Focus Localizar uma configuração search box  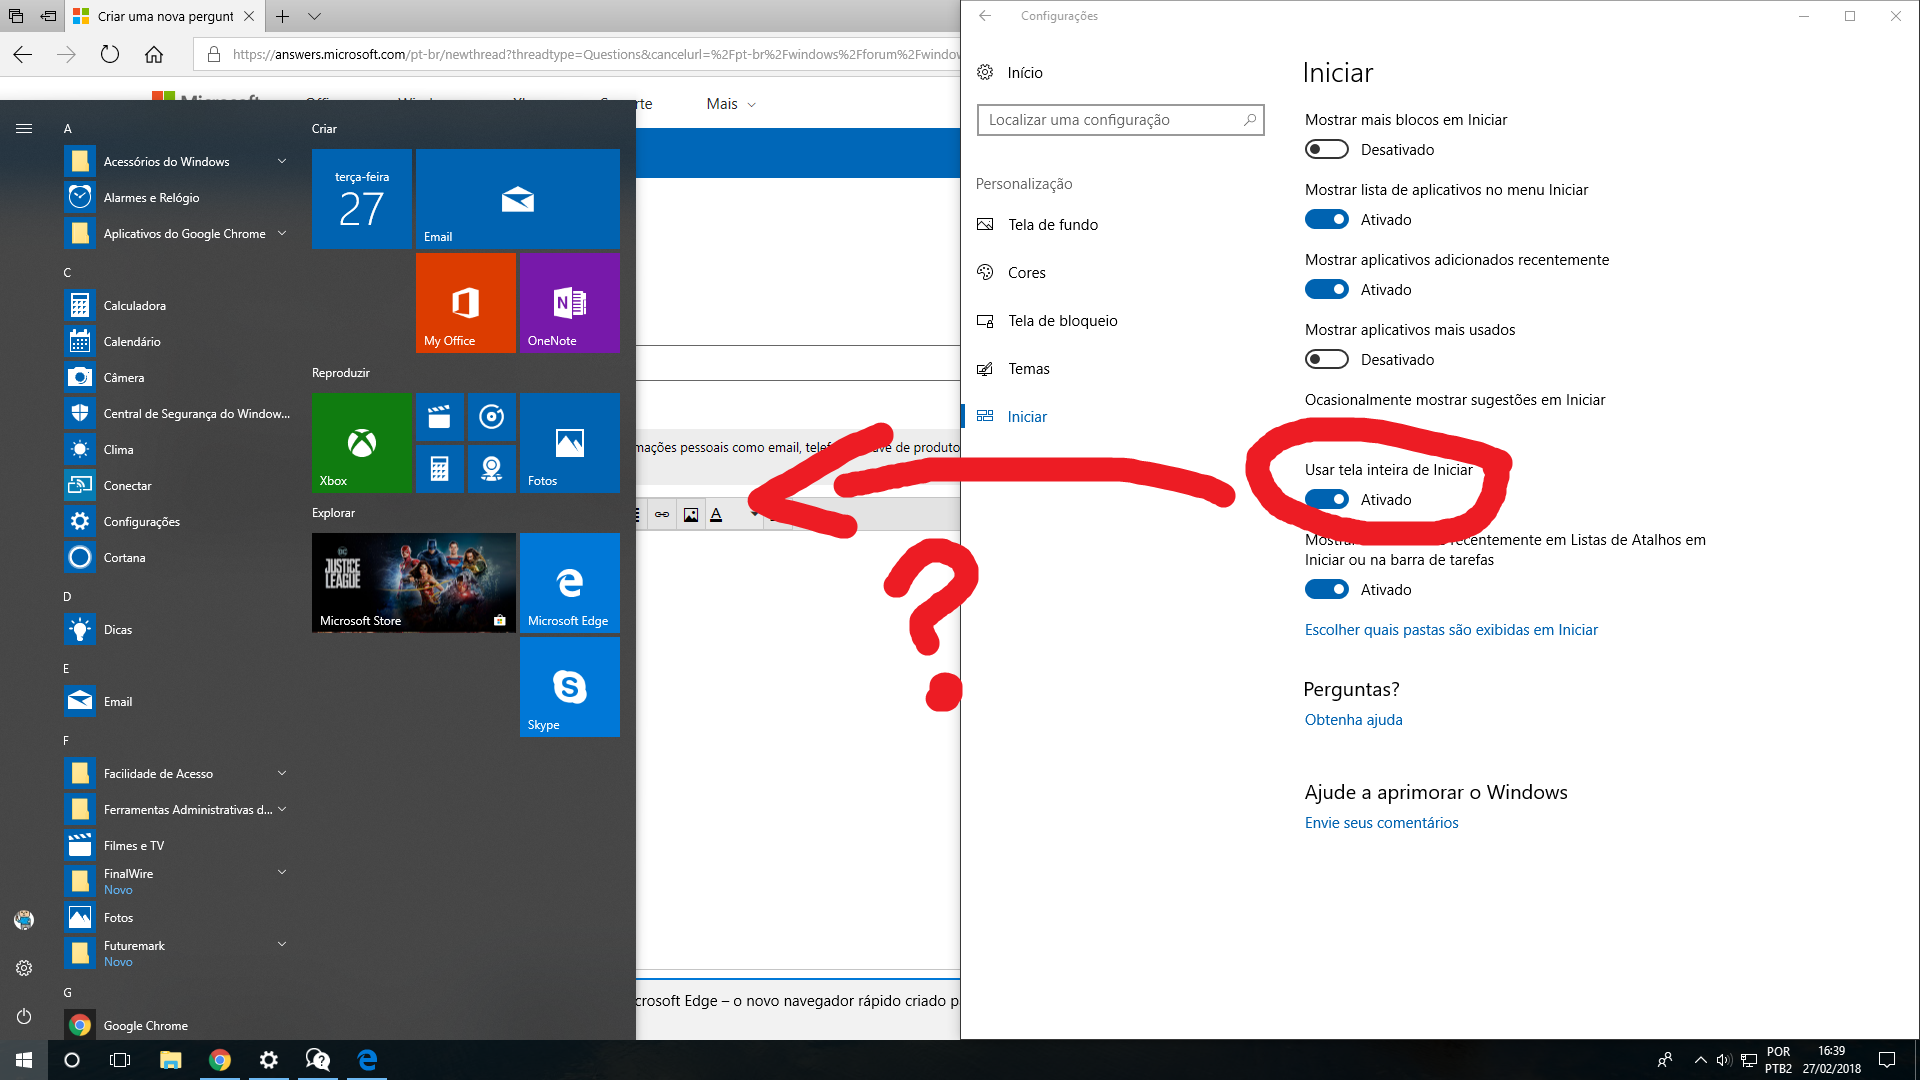click(1120, 119)
